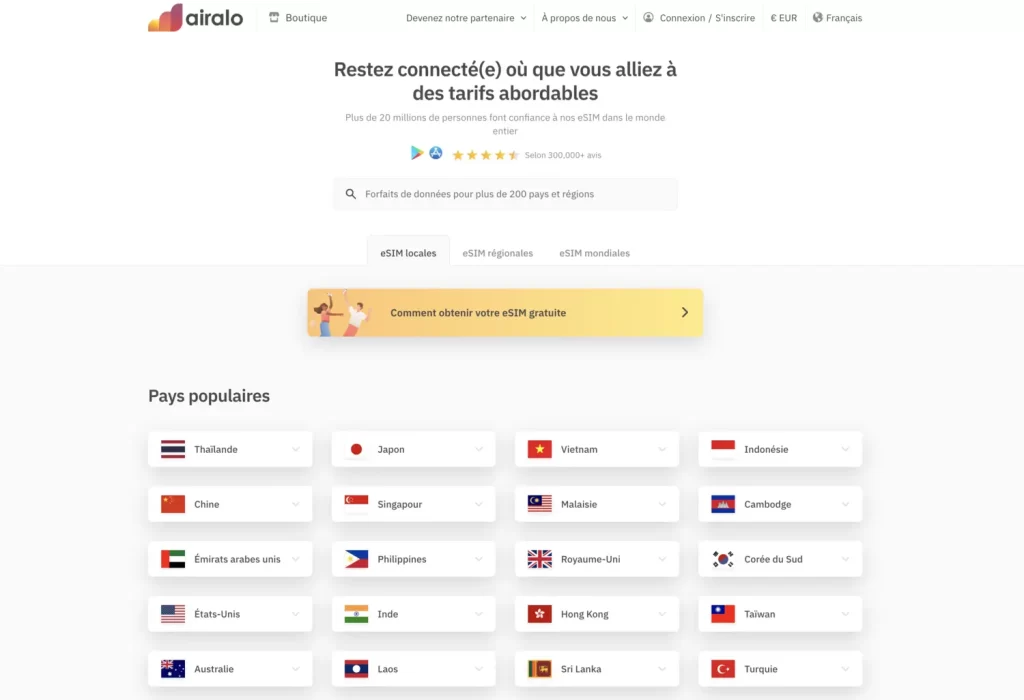
Task: Click arrow on free eSIM banner
Action: tap(684, 313)
